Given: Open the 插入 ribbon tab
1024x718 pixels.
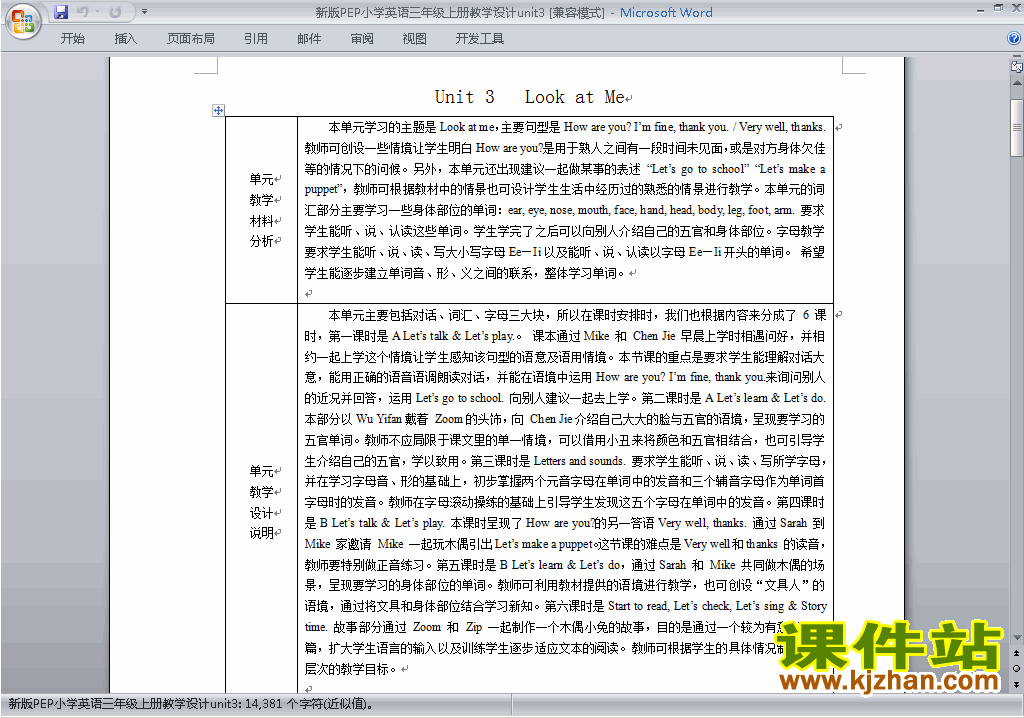Looking at the screenshot, I should pos(125,39).
